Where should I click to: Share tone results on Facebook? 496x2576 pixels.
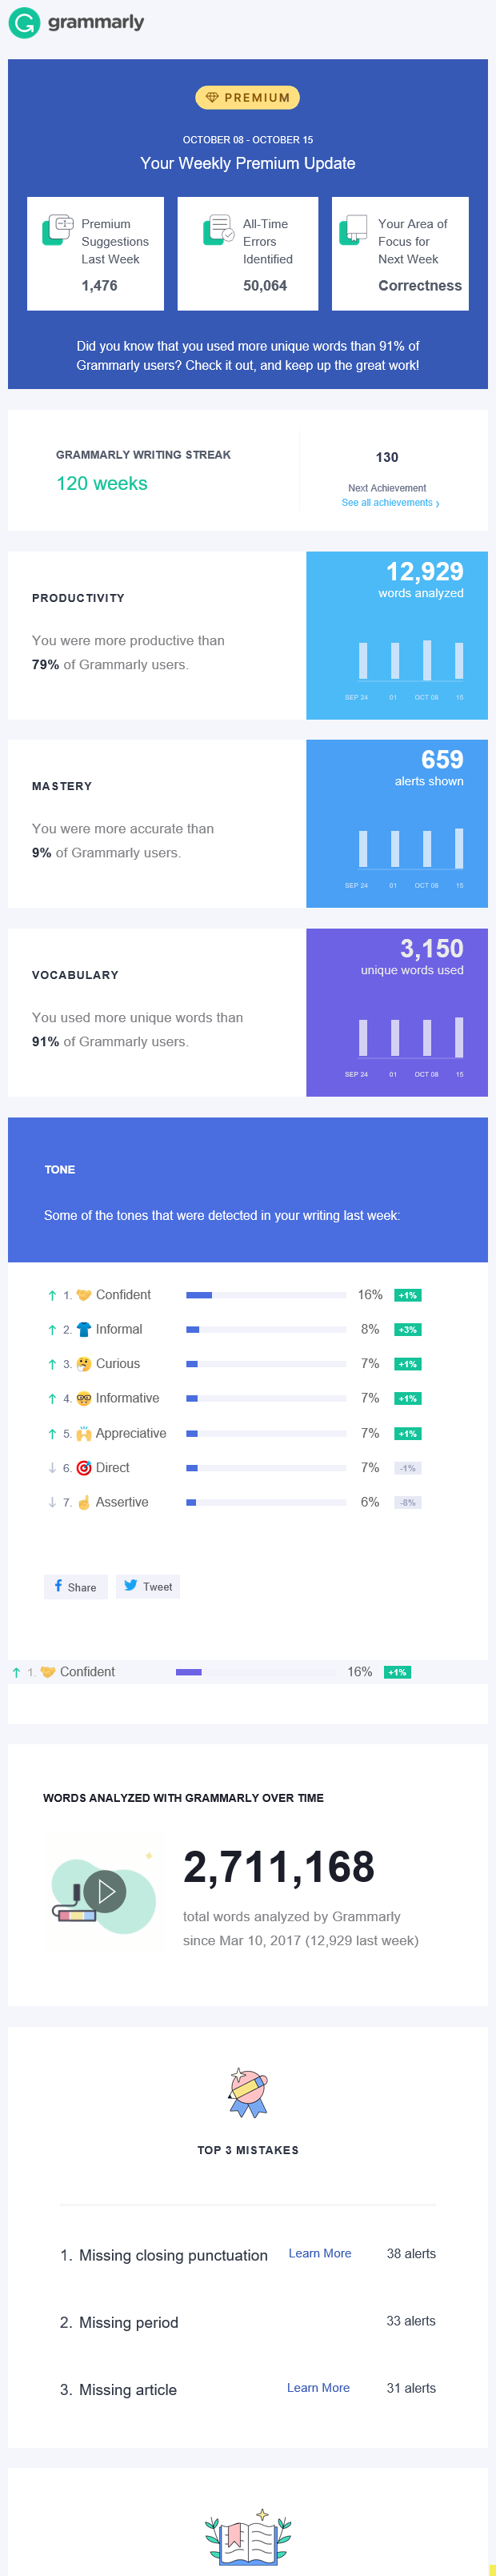(76, 1587)
